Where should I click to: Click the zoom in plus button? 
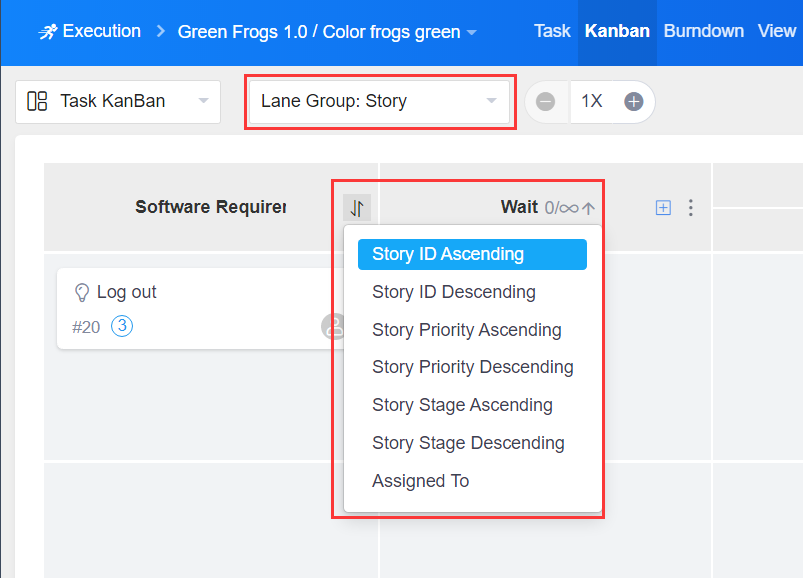(633, 101)
